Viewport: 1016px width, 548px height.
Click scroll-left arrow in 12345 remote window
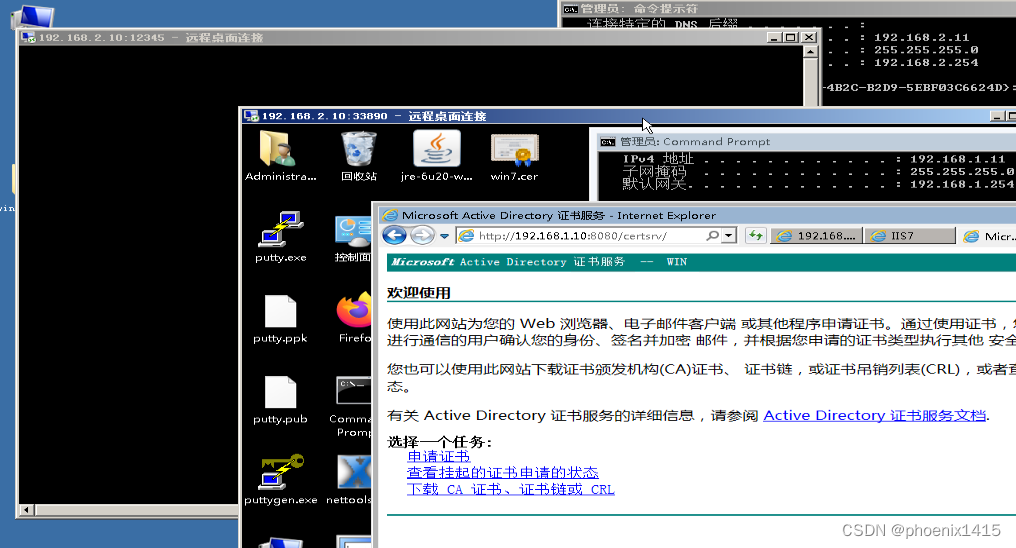click(27, 510)
